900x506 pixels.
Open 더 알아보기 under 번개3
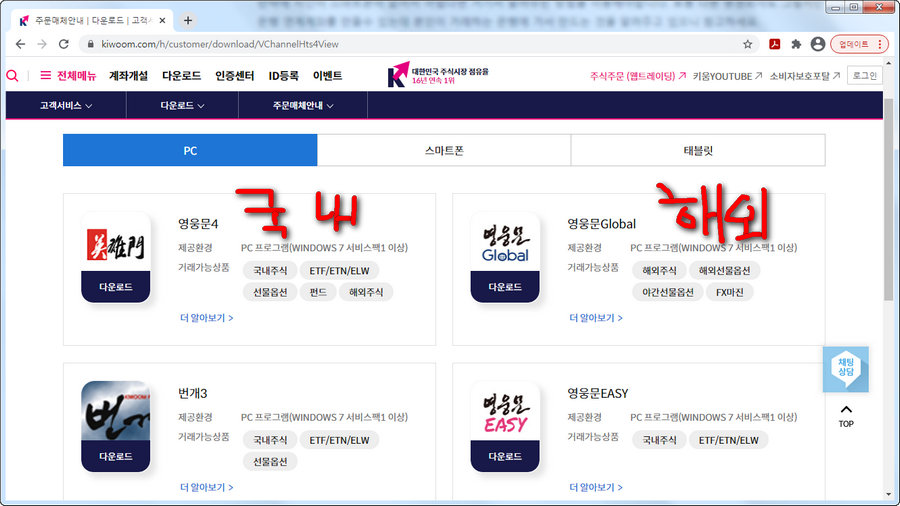tap(207, 487)
